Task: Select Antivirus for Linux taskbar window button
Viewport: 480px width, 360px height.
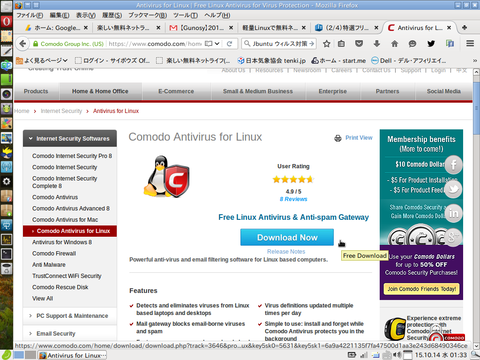Action: (72, 355)
